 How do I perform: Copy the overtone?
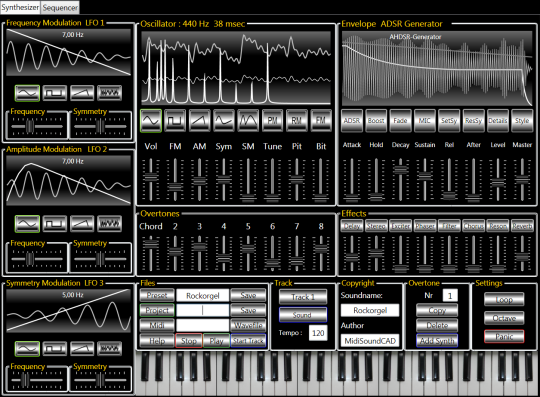point(437,310)
